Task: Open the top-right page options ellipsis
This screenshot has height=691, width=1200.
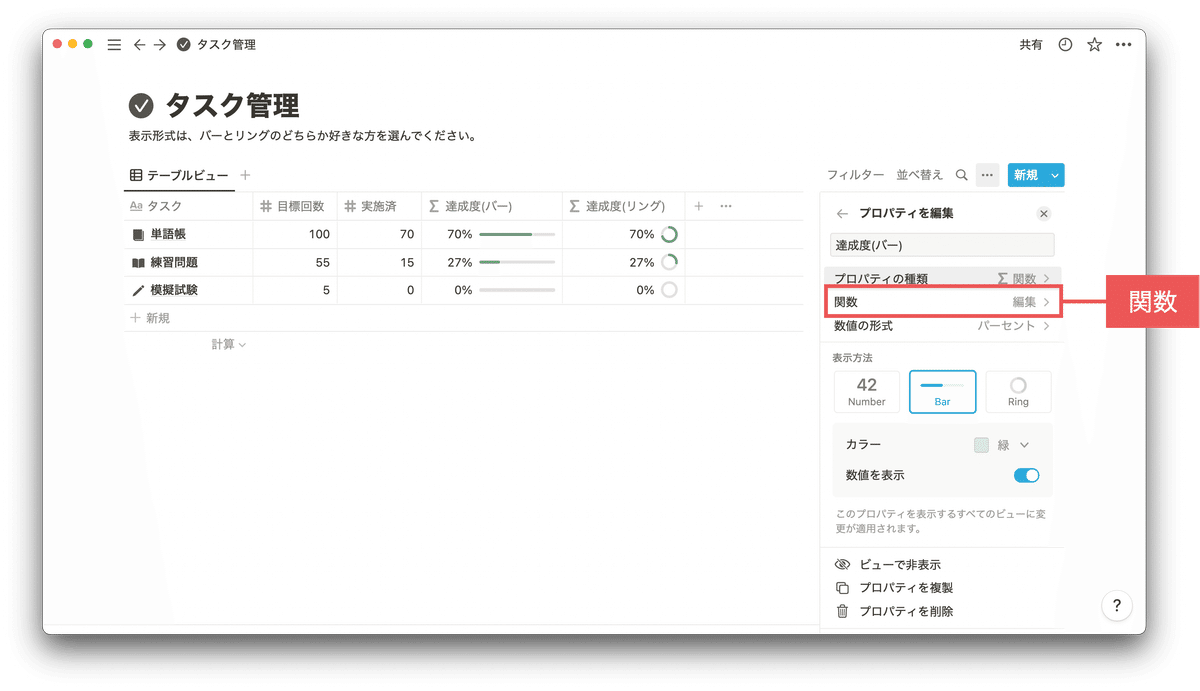Action: click(x=1123, y=45)
